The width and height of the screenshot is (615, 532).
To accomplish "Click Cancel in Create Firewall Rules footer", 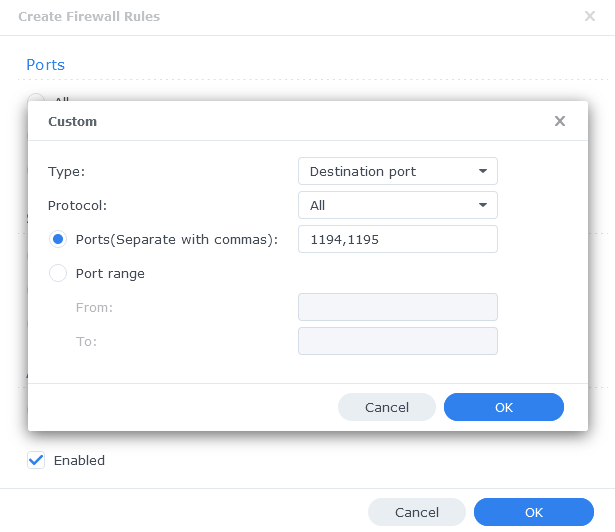I will coord(417,512).
